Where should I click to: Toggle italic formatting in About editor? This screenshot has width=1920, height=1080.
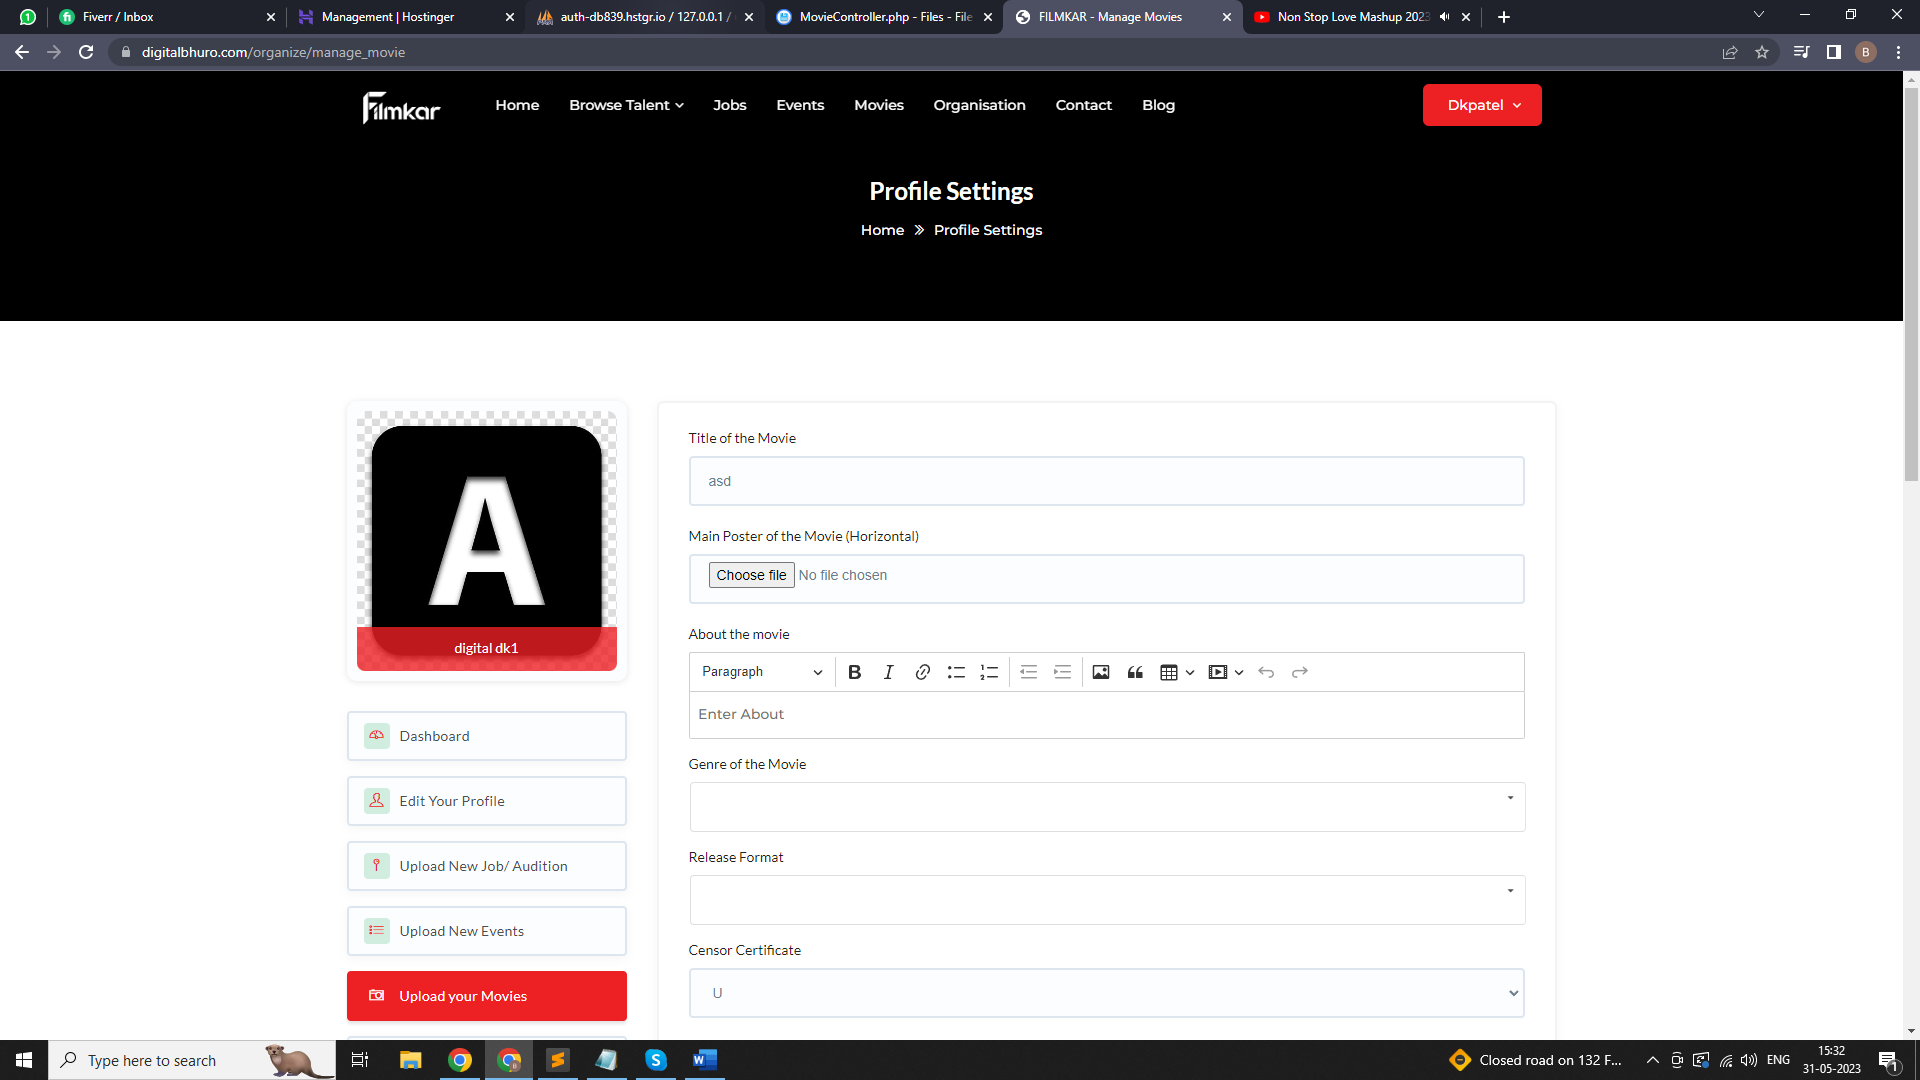888,672
